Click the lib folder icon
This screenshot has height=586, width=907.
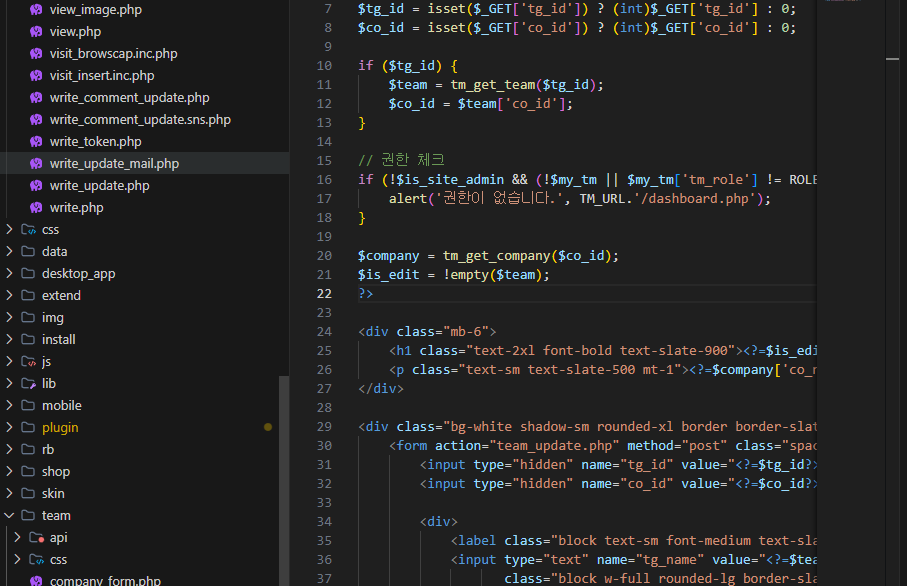(27, 384)
